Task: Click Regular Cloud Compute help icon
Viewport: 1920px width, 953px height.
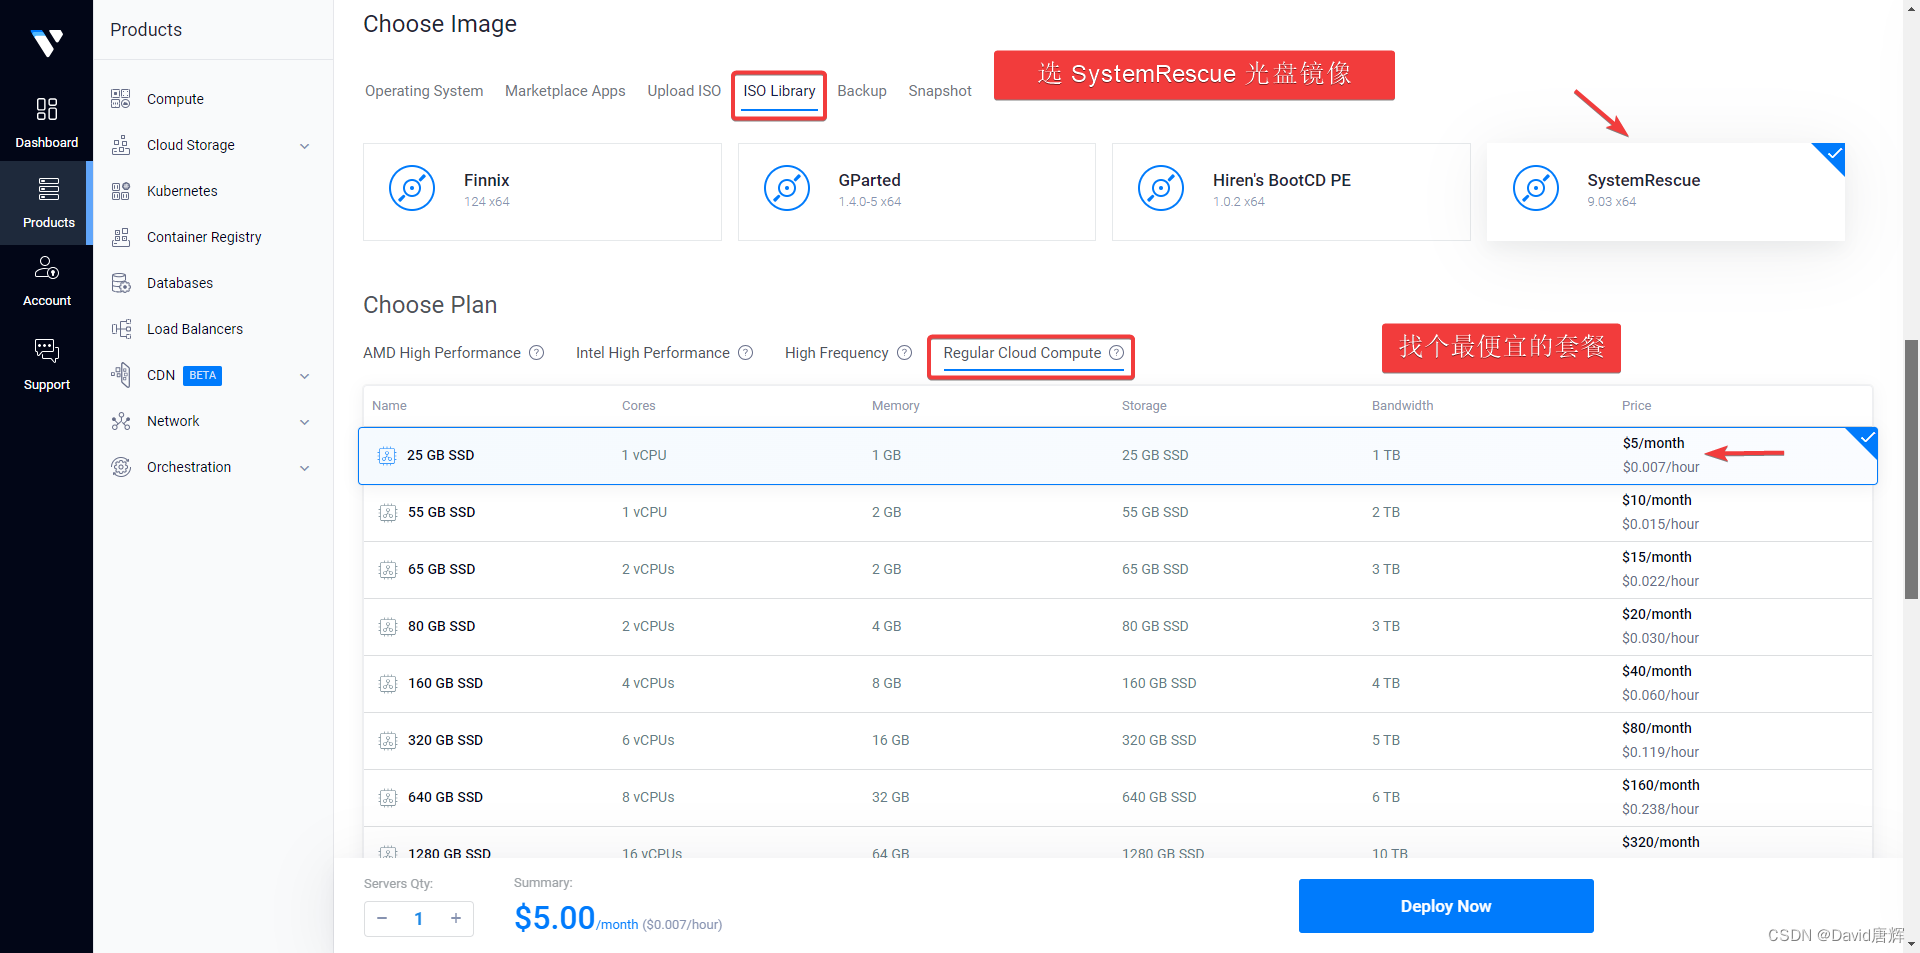Action: (x=1117, y=353)
